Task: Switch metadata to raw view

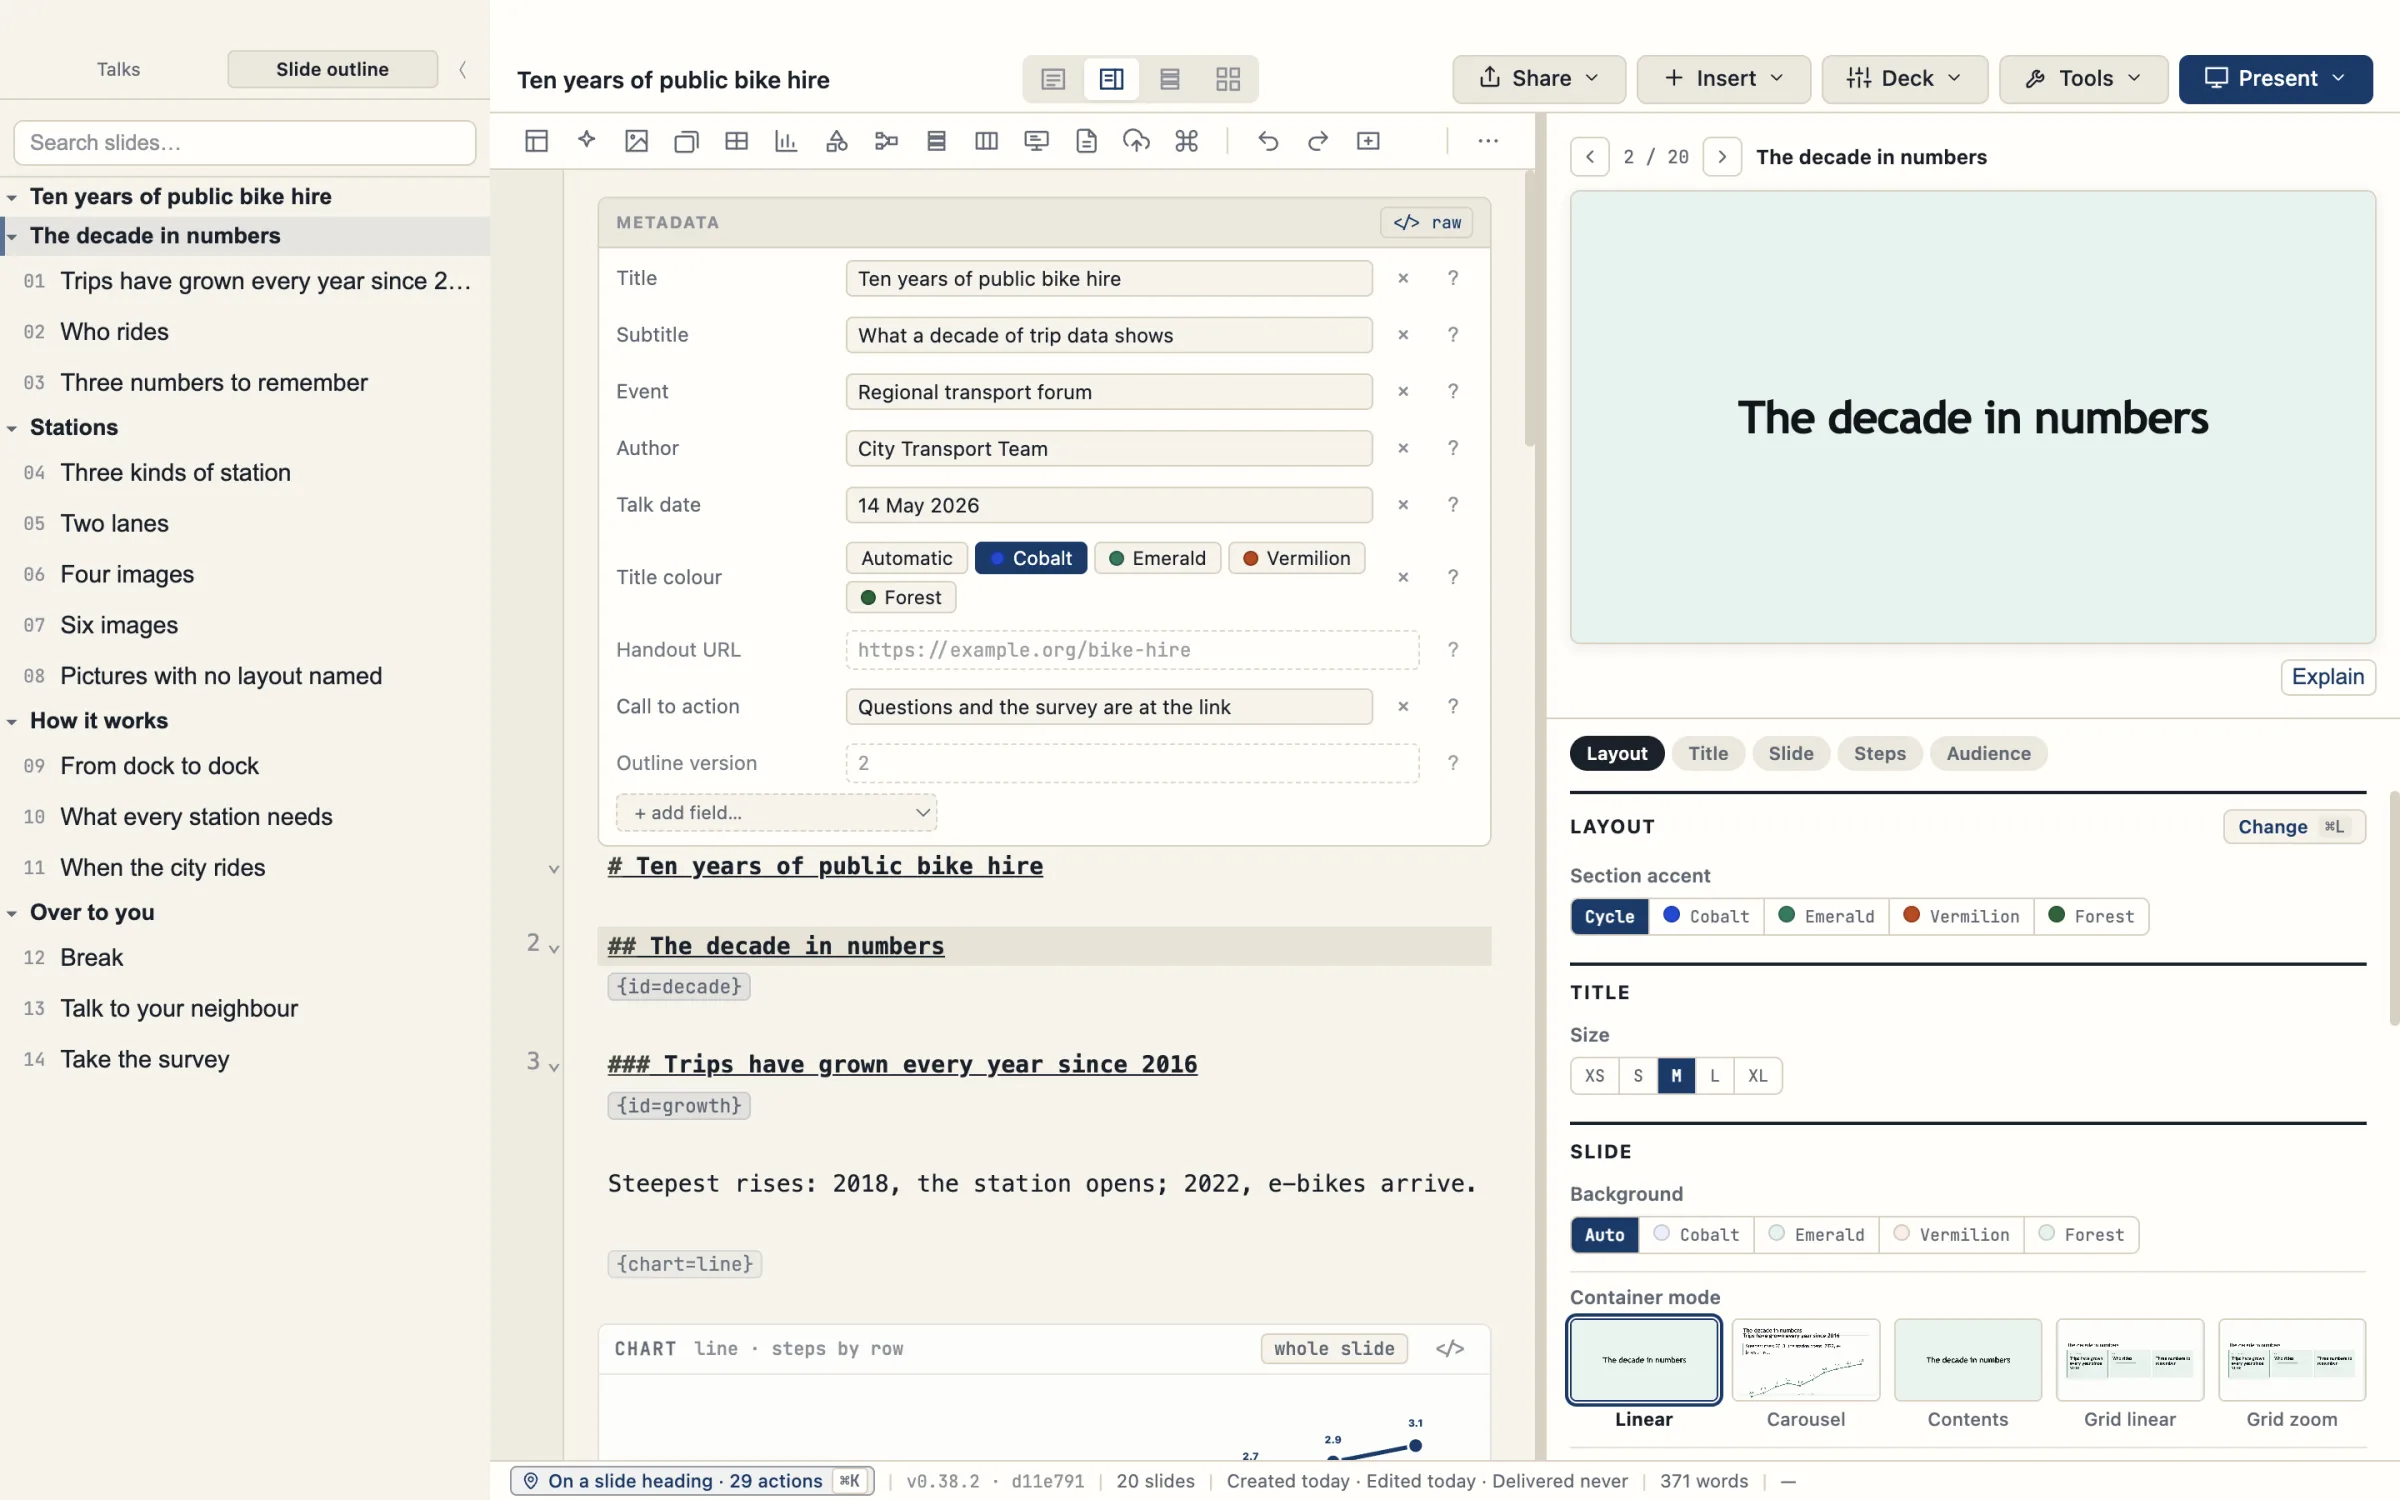Action: 1427,222
